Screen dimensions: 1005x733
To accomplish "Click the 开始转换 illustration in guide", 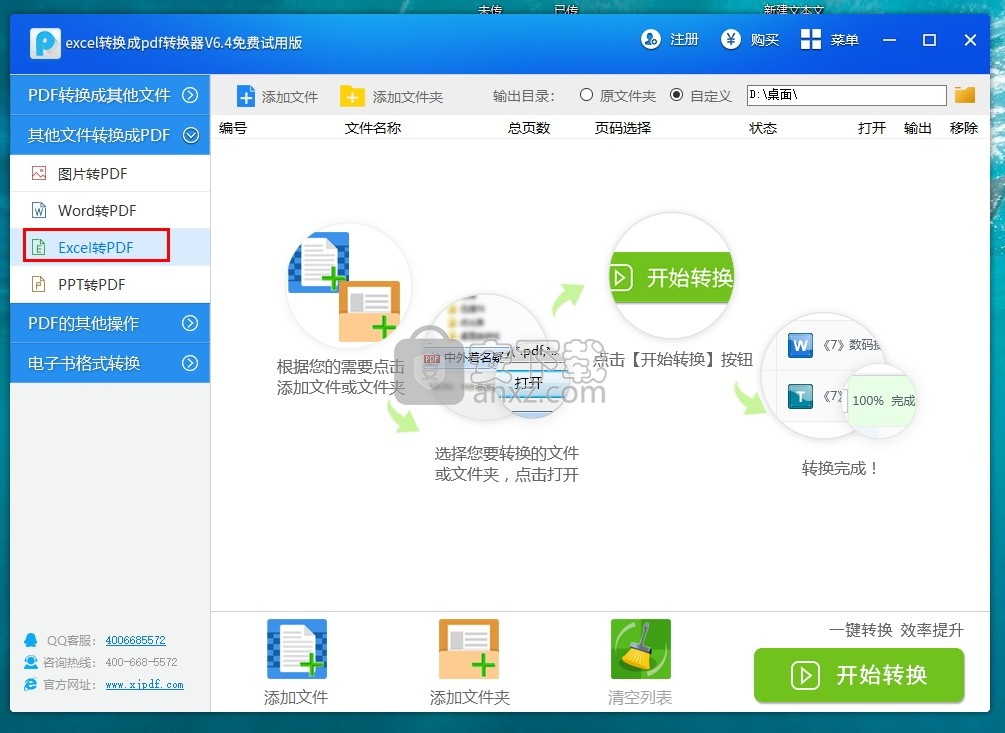I will (x=672, y=277).
